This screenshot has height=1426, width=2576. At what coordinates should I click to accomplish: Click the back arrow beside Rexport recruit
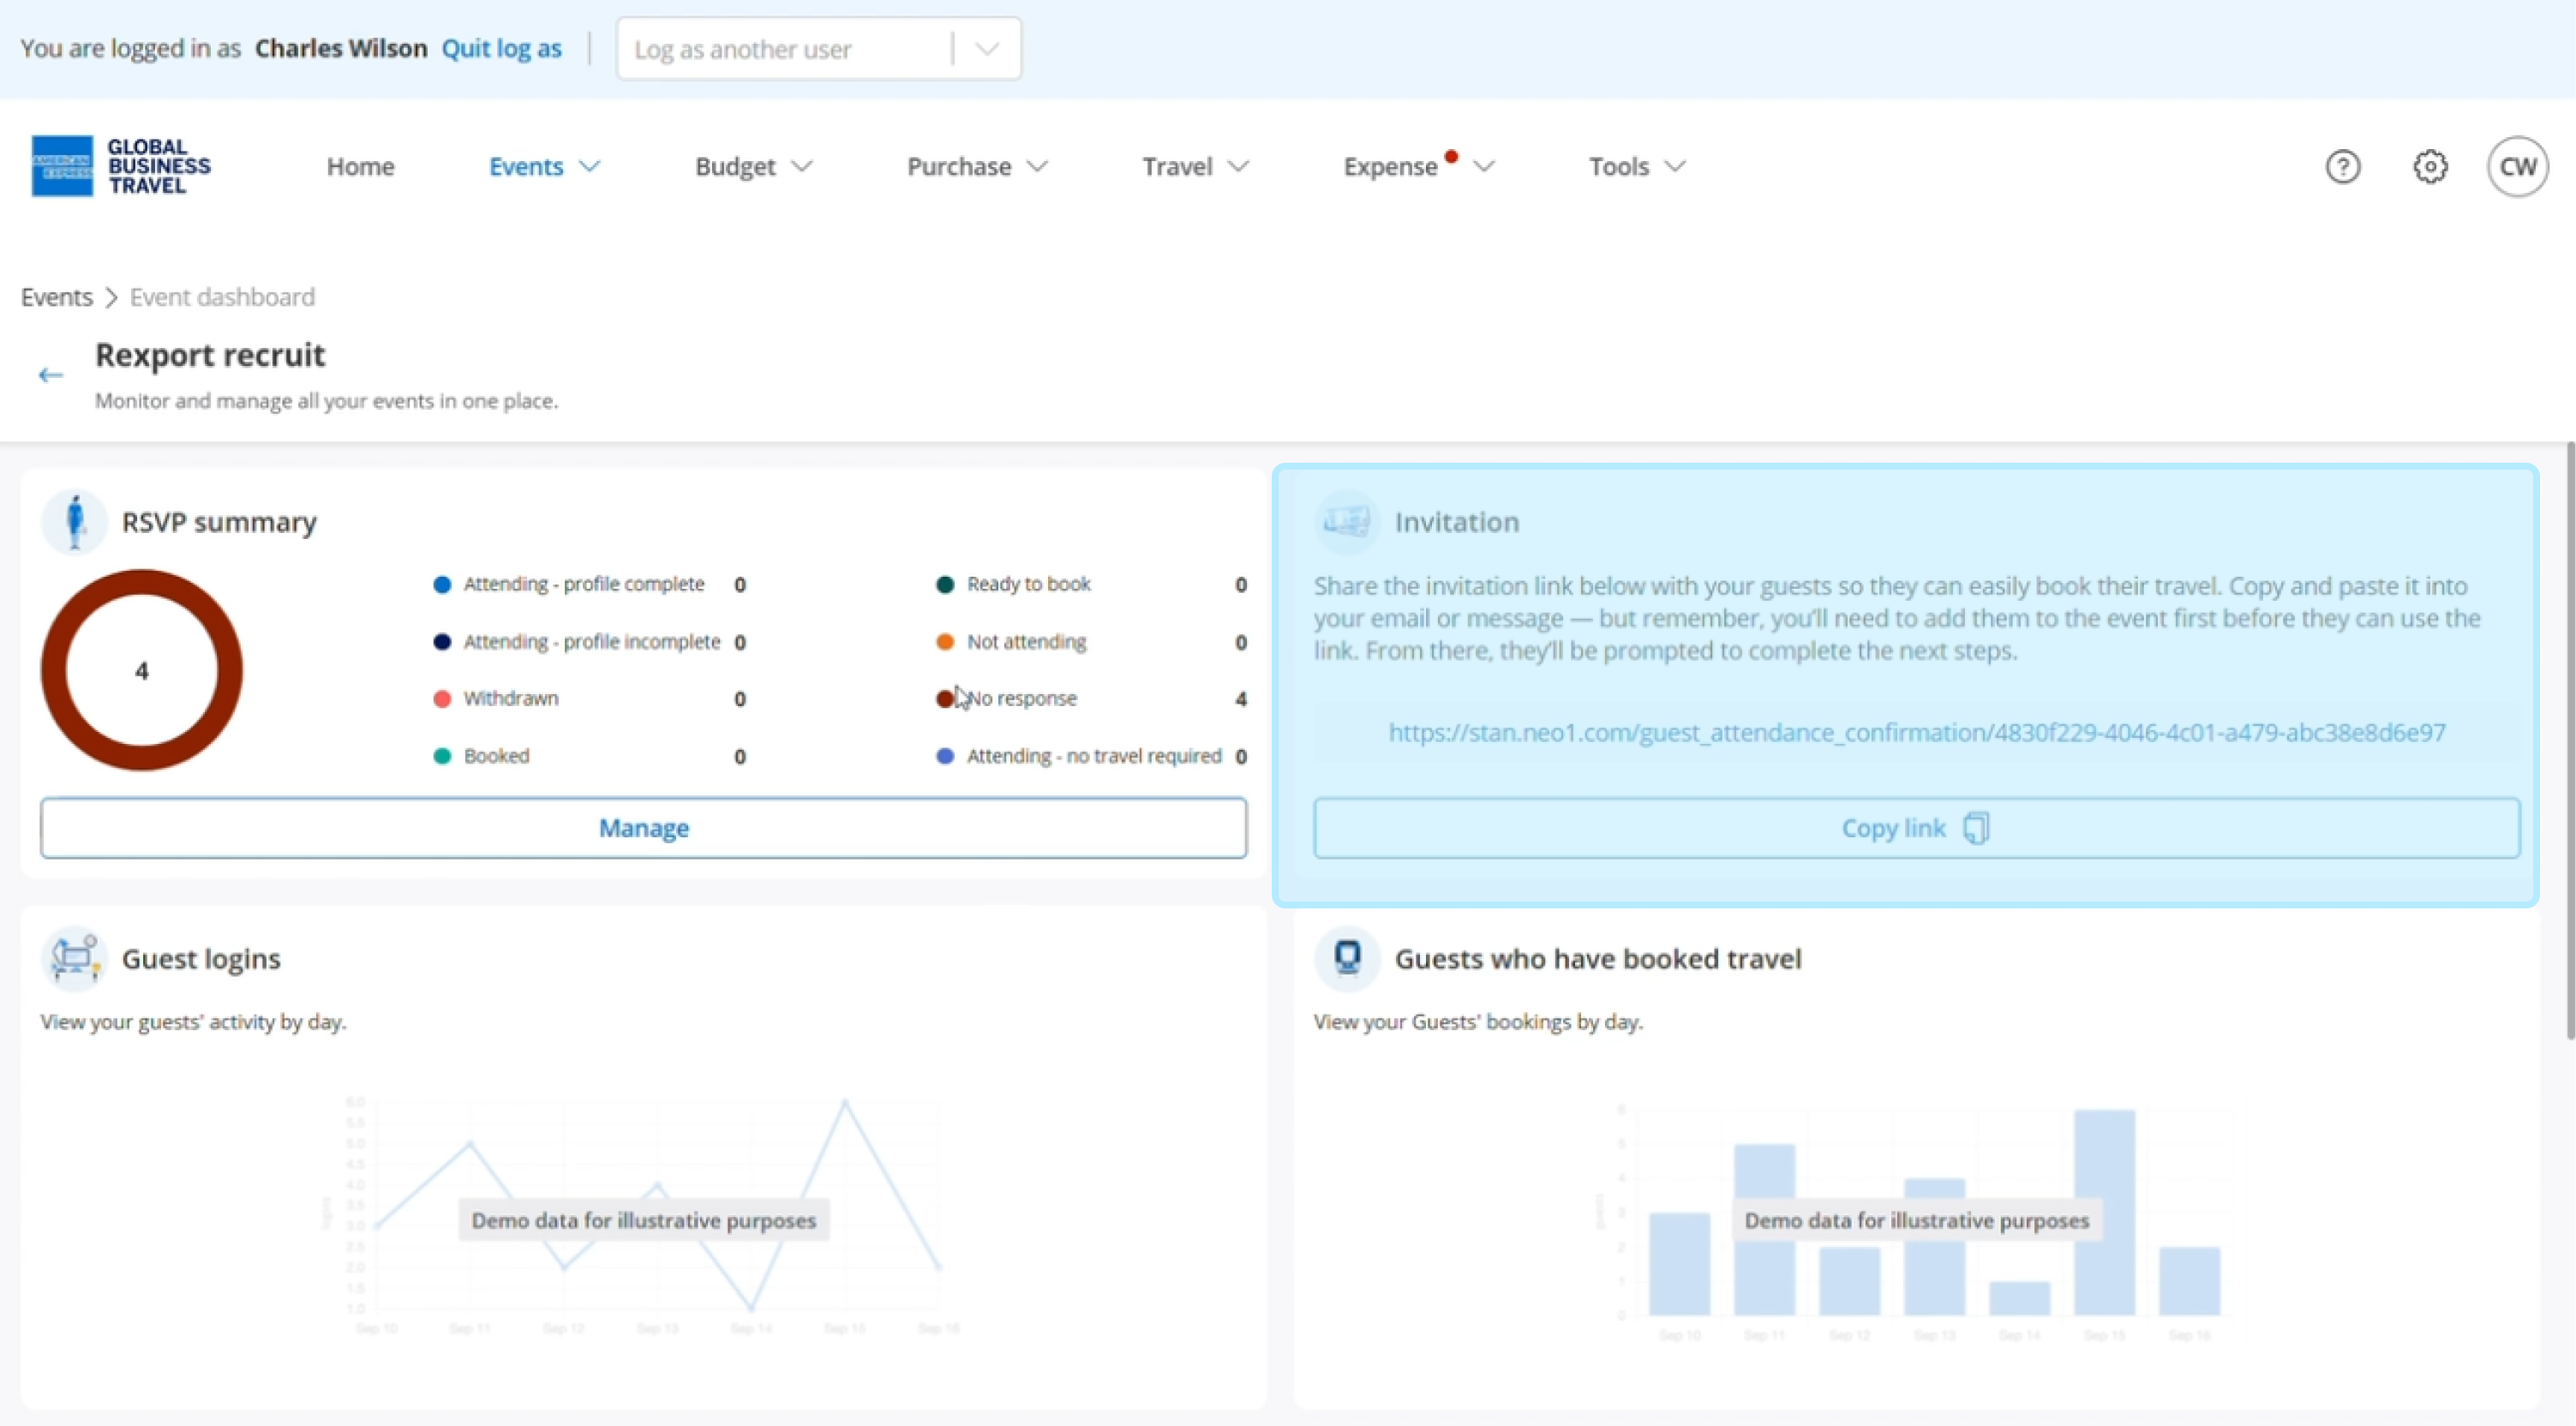coord(50,375)
